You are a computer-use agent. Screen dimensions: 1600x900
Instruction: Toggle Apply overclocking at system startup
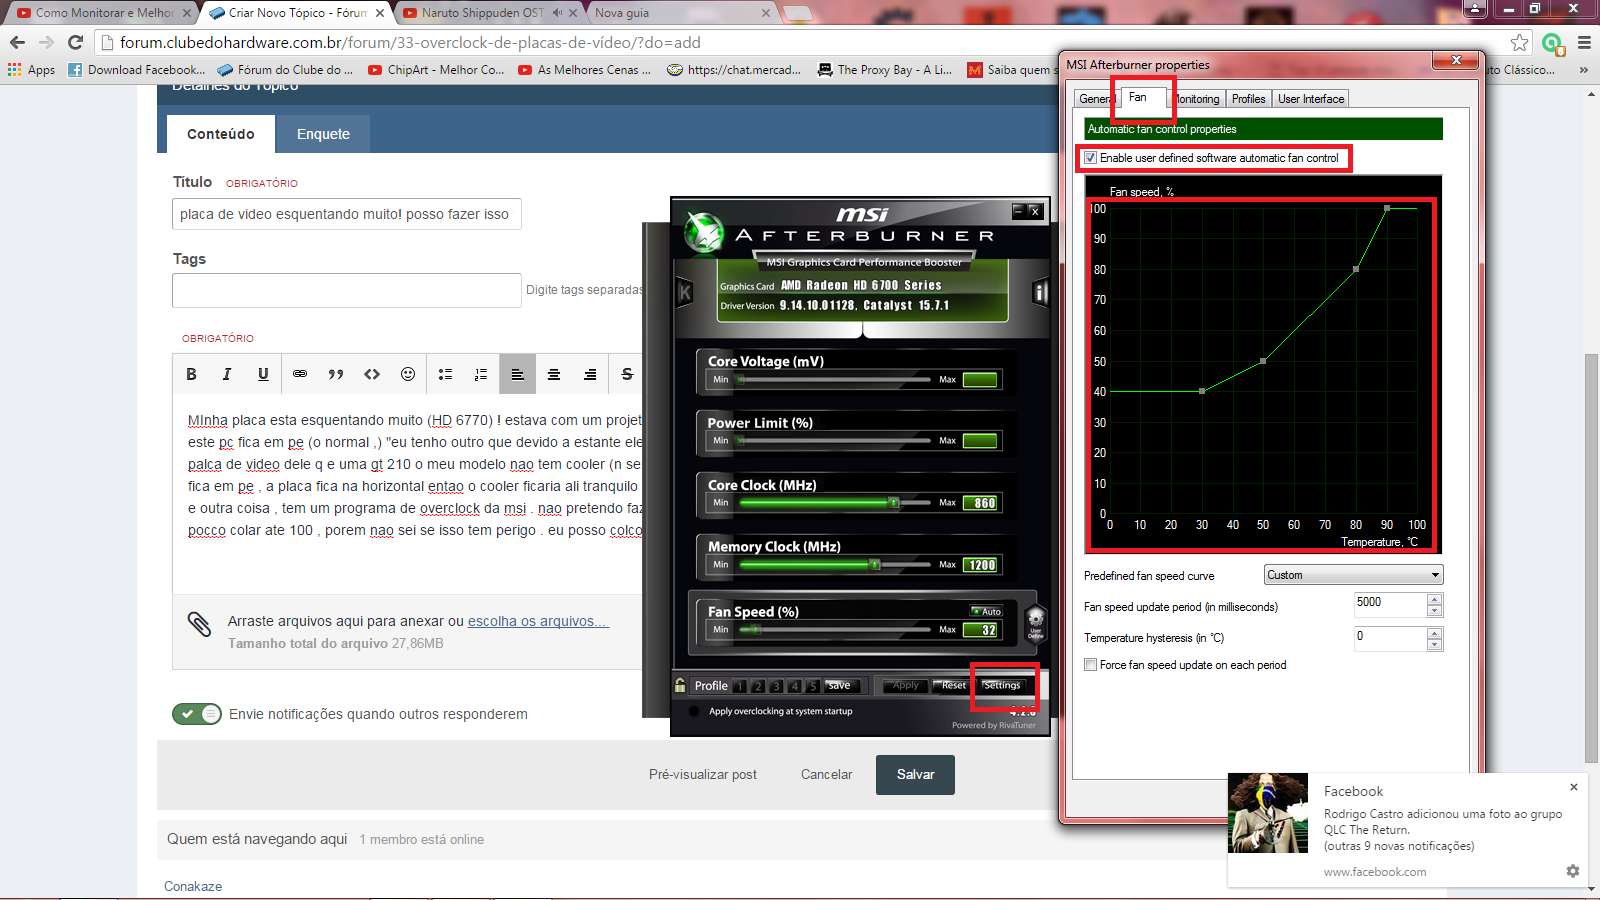point(694,711)
